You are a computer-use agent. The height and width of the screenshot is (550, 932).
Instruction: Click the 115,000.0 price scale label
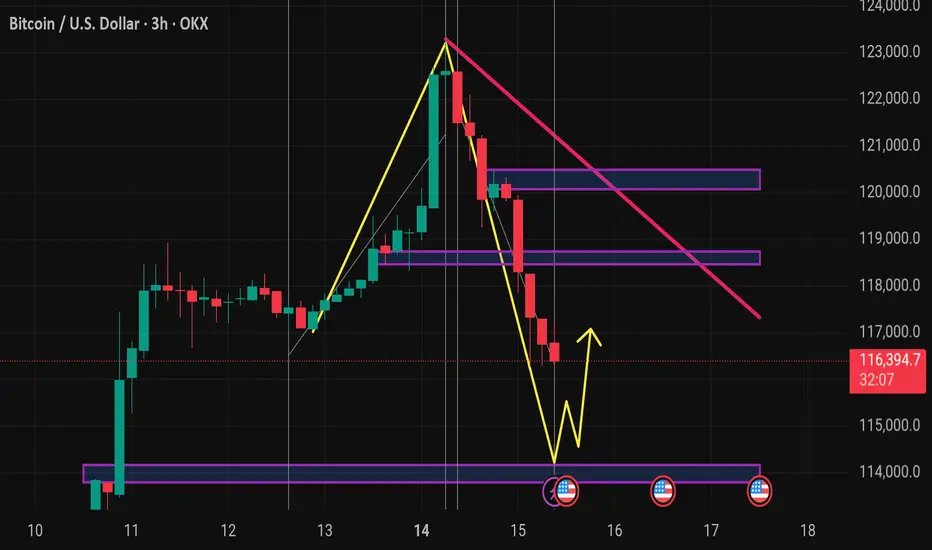(889, 425)
